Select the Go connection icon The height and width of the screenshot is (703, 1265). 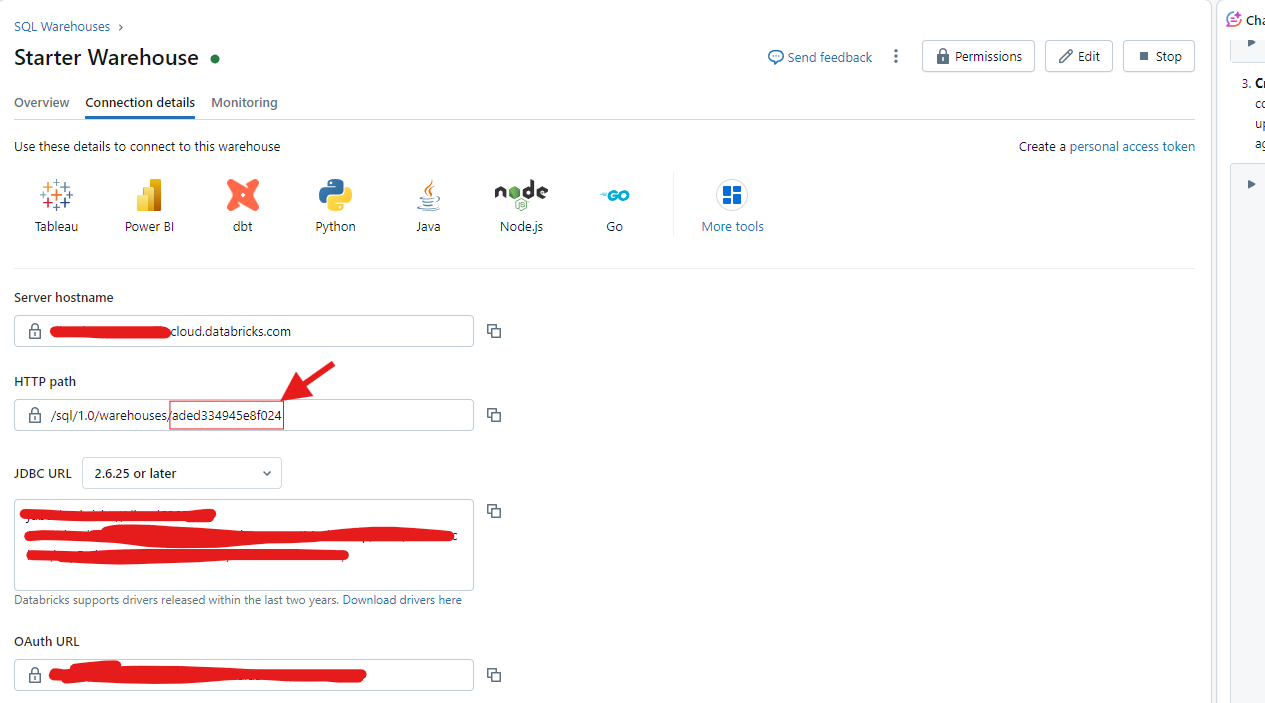point(614,205)
